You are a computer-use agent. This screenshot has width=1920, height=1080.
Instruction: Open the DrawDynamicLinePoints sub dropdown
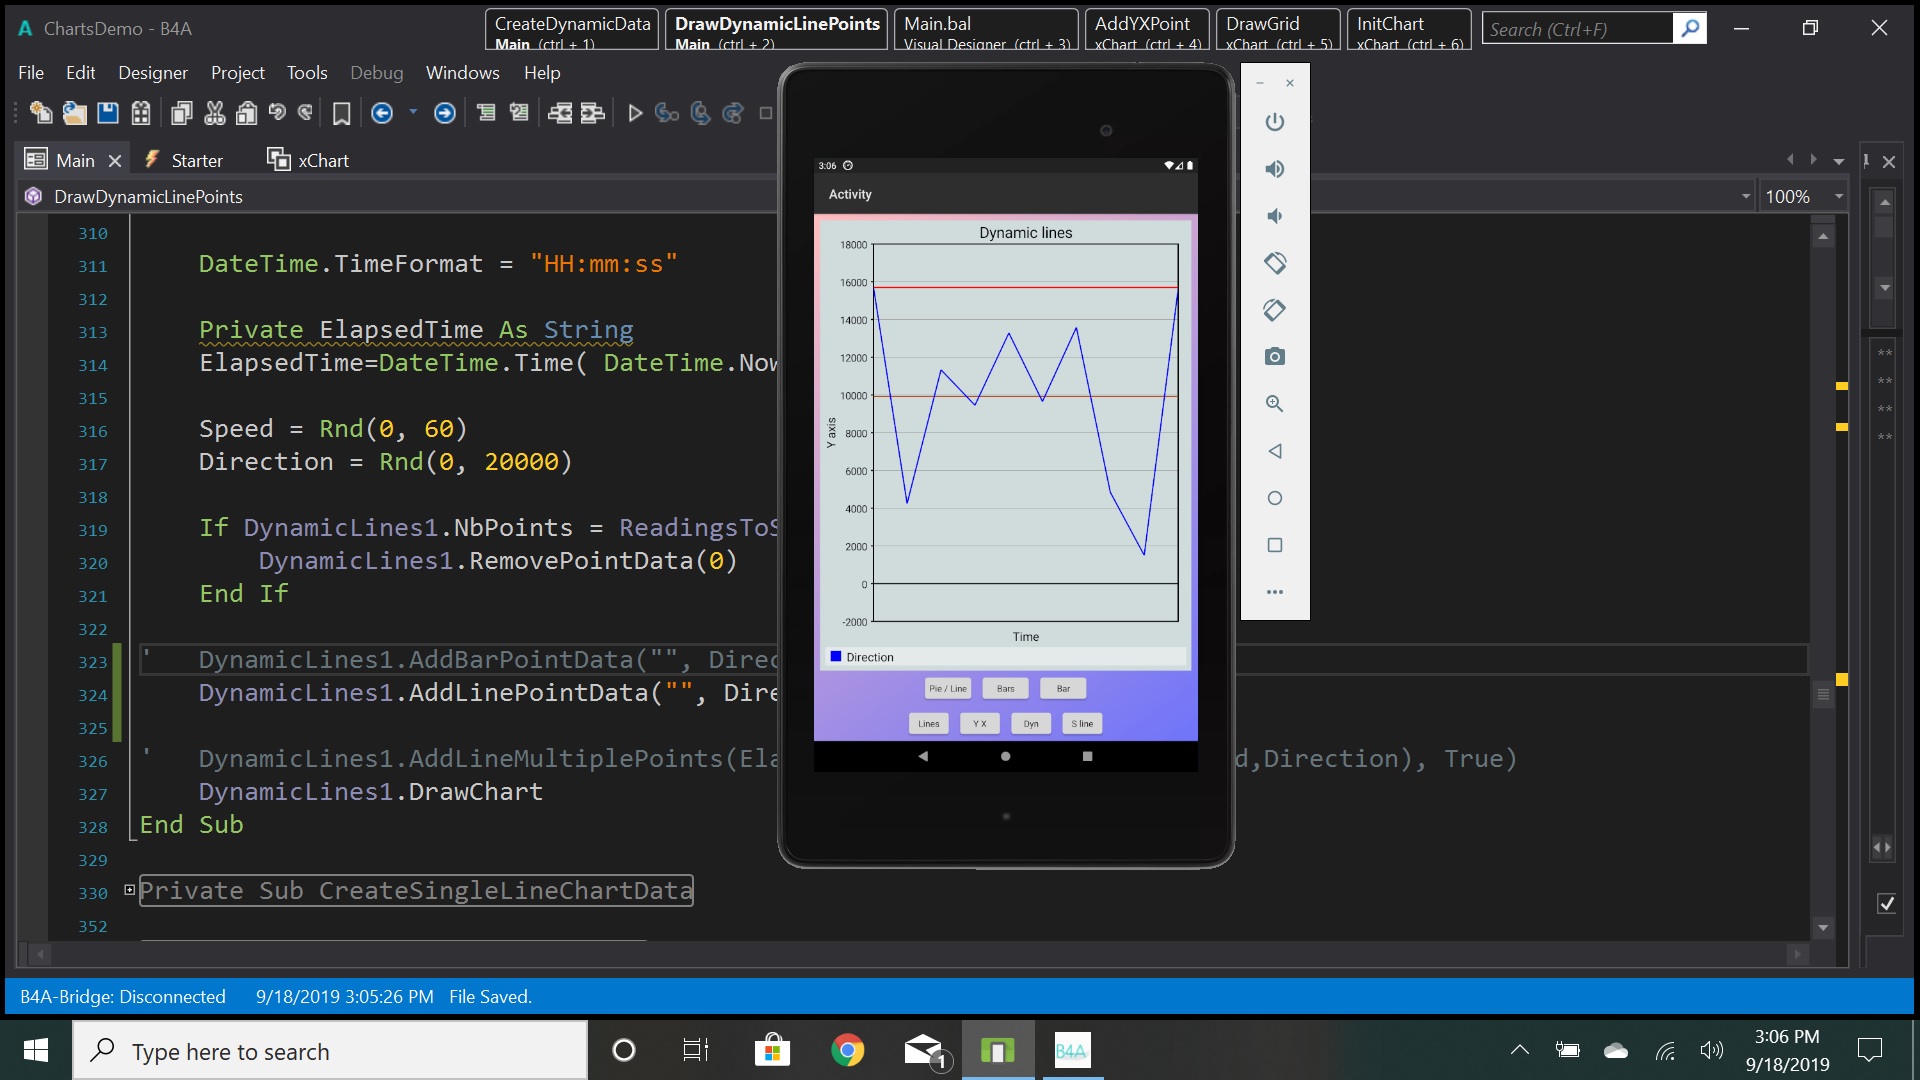[1745, 197]
